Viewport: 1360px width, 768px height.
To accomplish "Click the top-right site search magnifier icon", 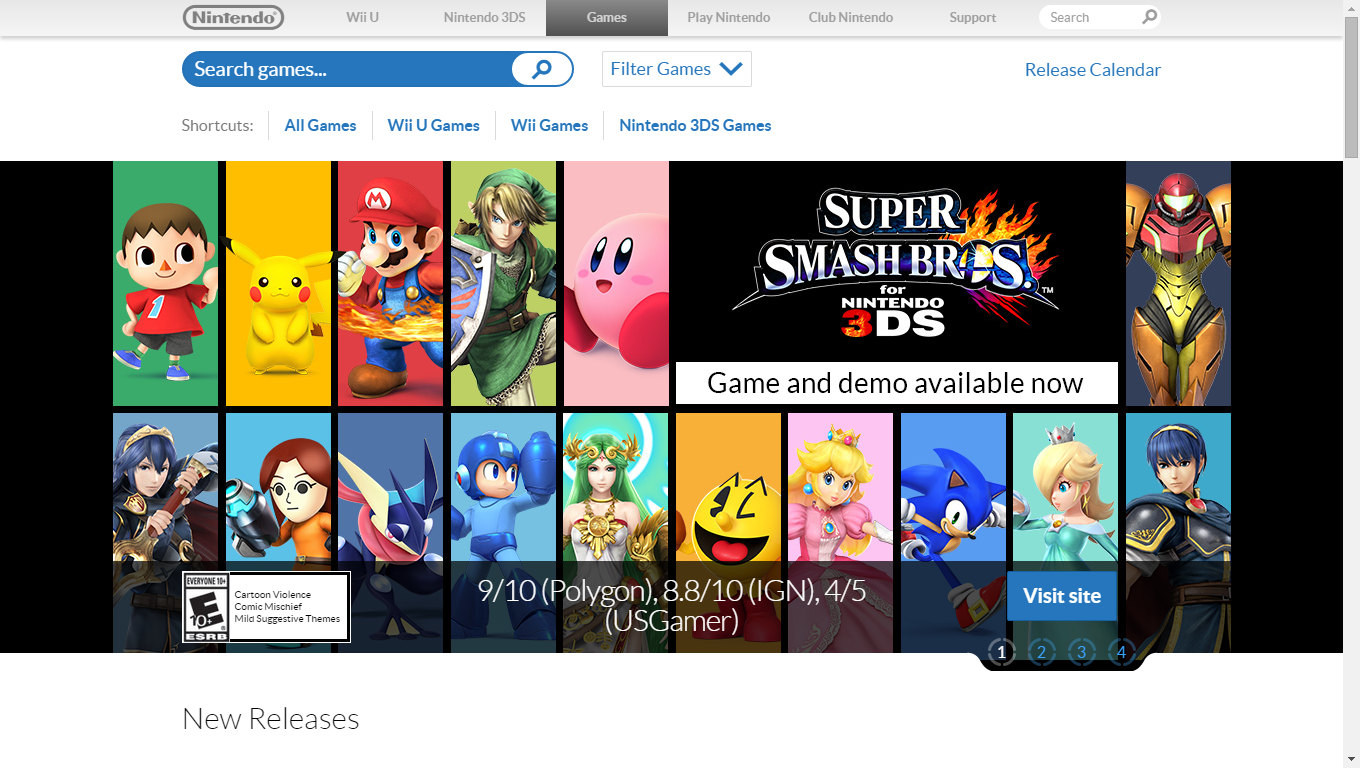I will pos(1149,17).
